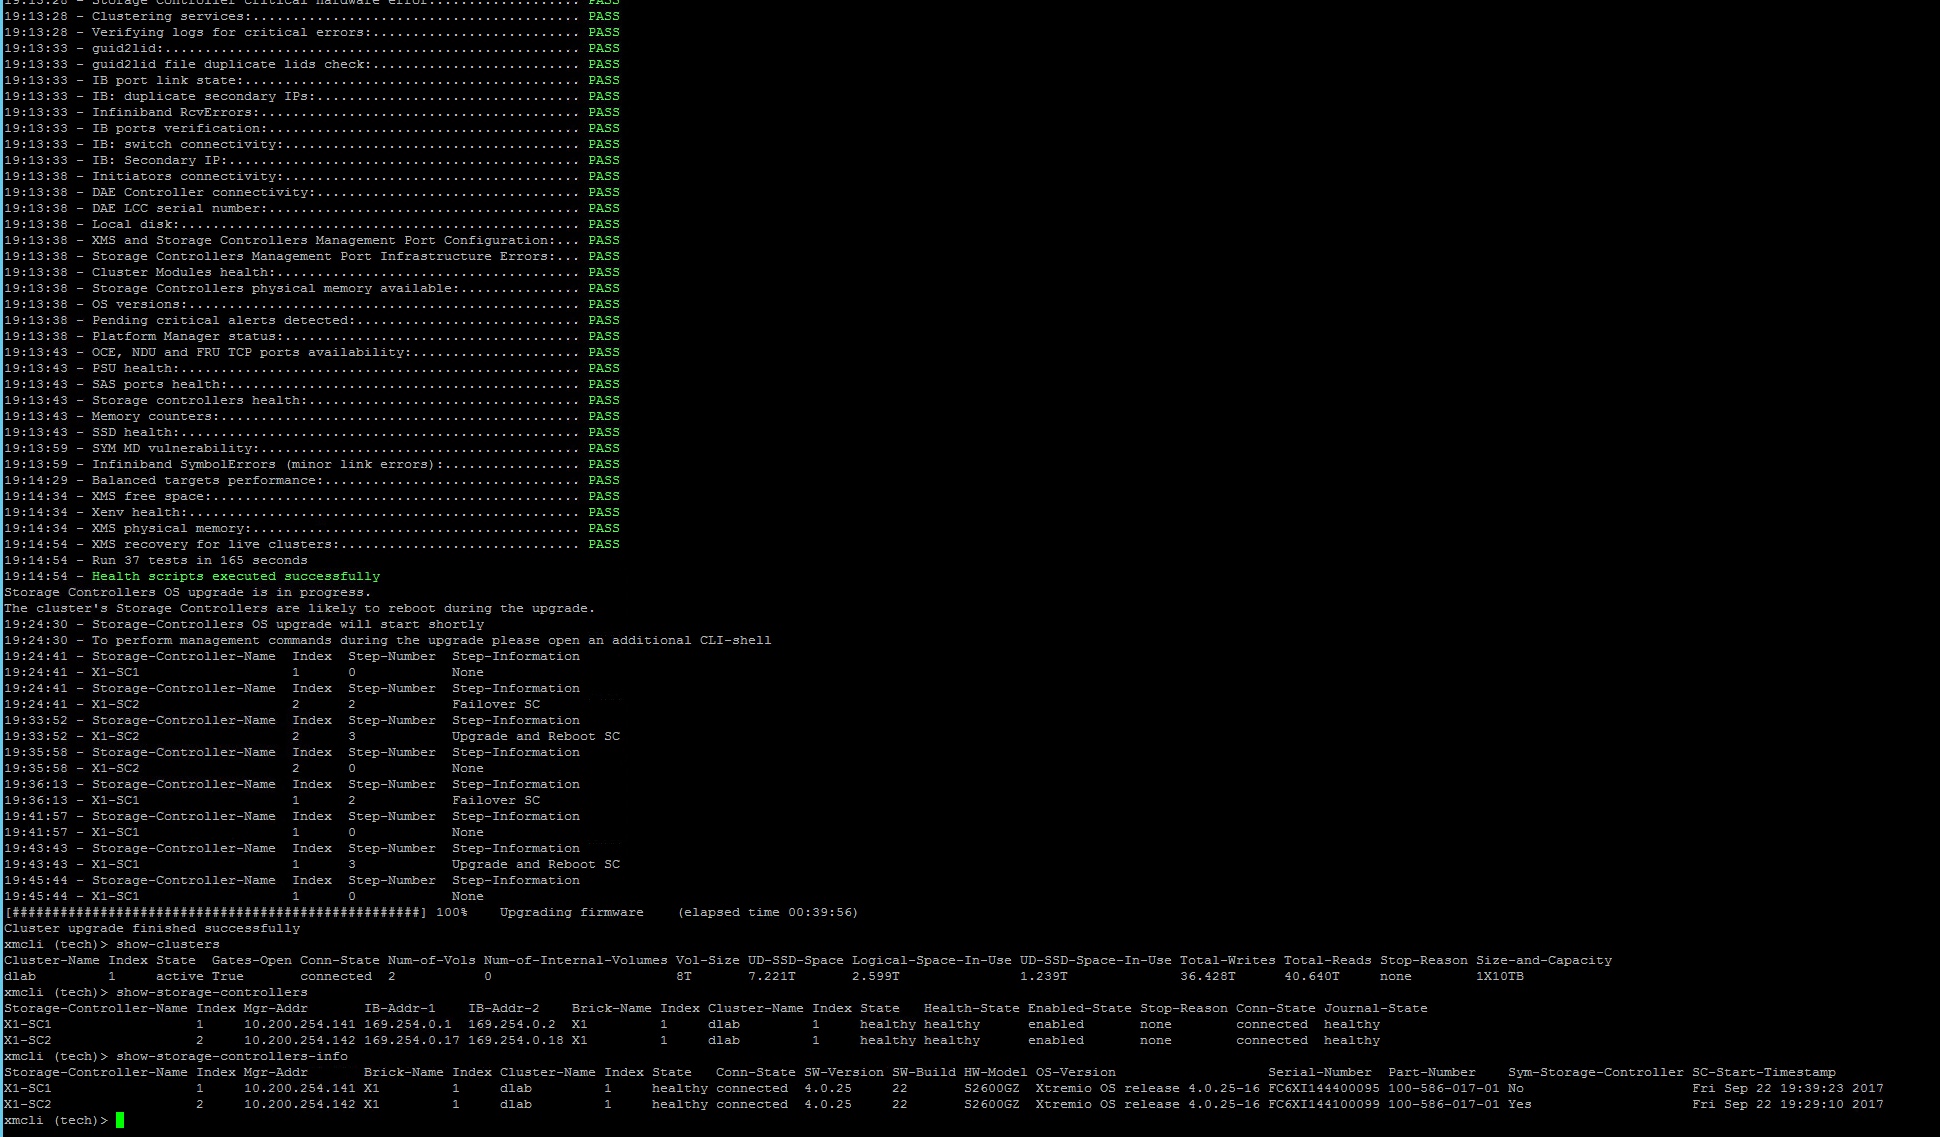Click the 'Fri Sep 22 19:39:23 2017' timestamp

(1787, 1088)
